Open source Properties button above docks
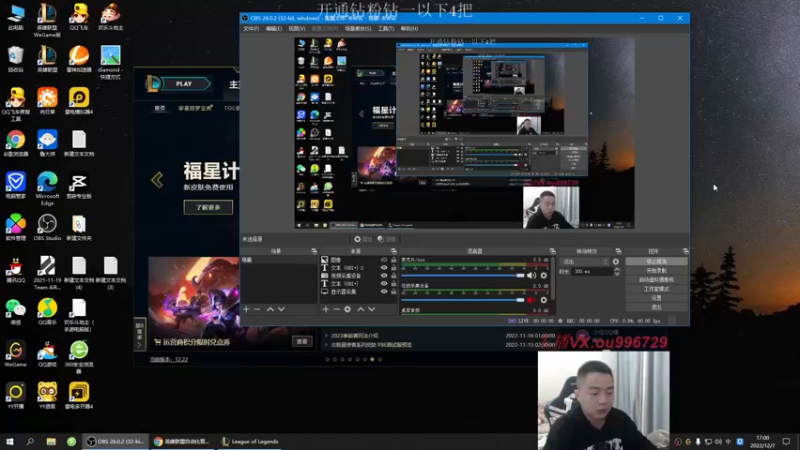Viewport: 800px width, 450px height. point(363,239)
